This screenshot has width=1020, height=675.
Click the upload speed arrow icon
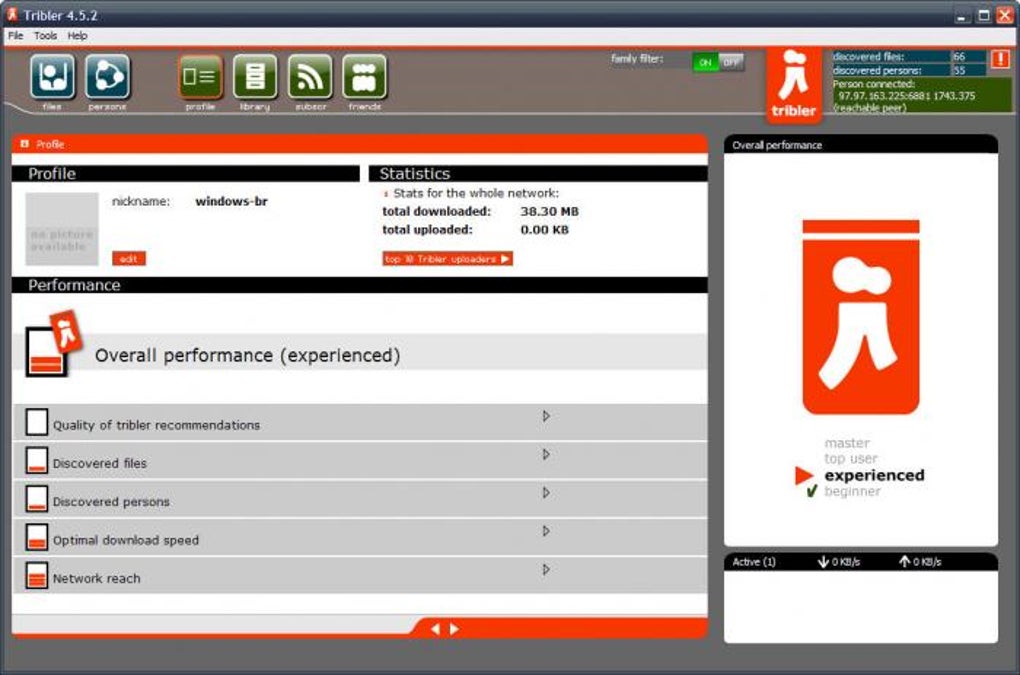(904, 561)
